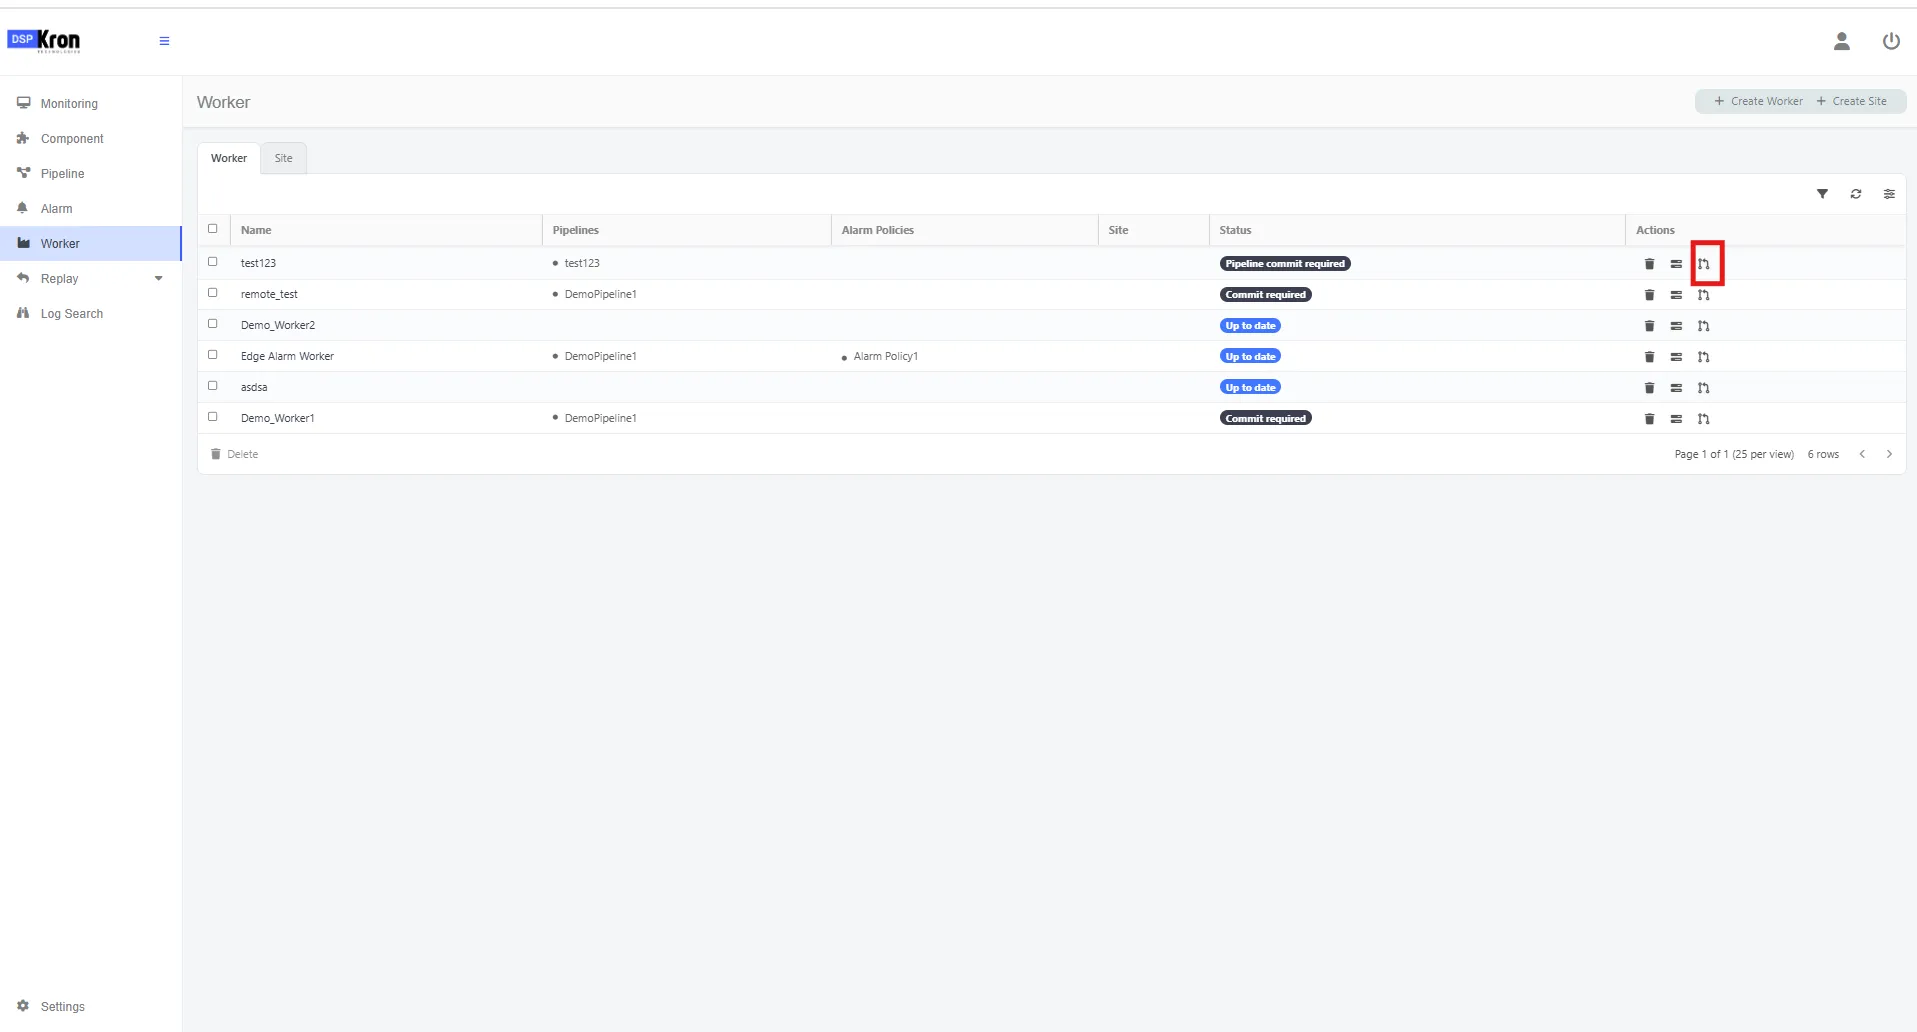Open the table filter icon
The width and height of the screenshot is (1917, 1032).
coord(1822,194)
